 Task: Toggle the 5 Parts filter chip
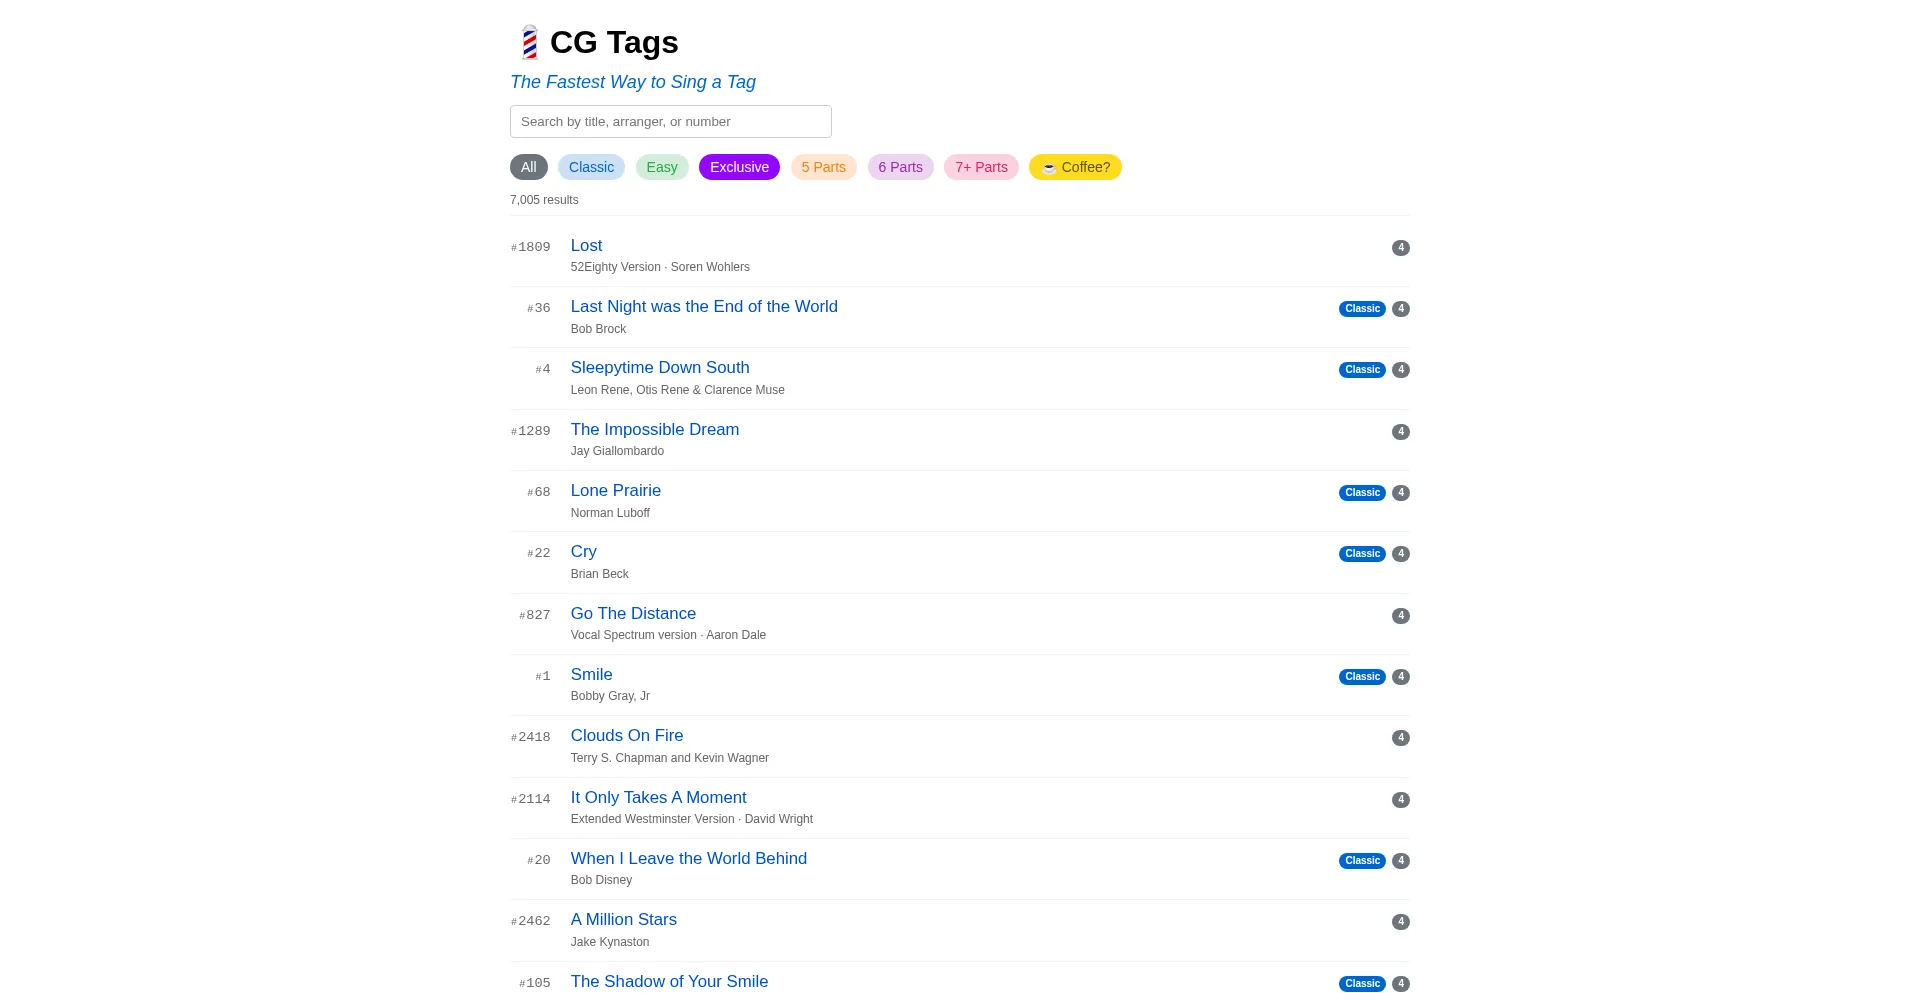point(823,167)
